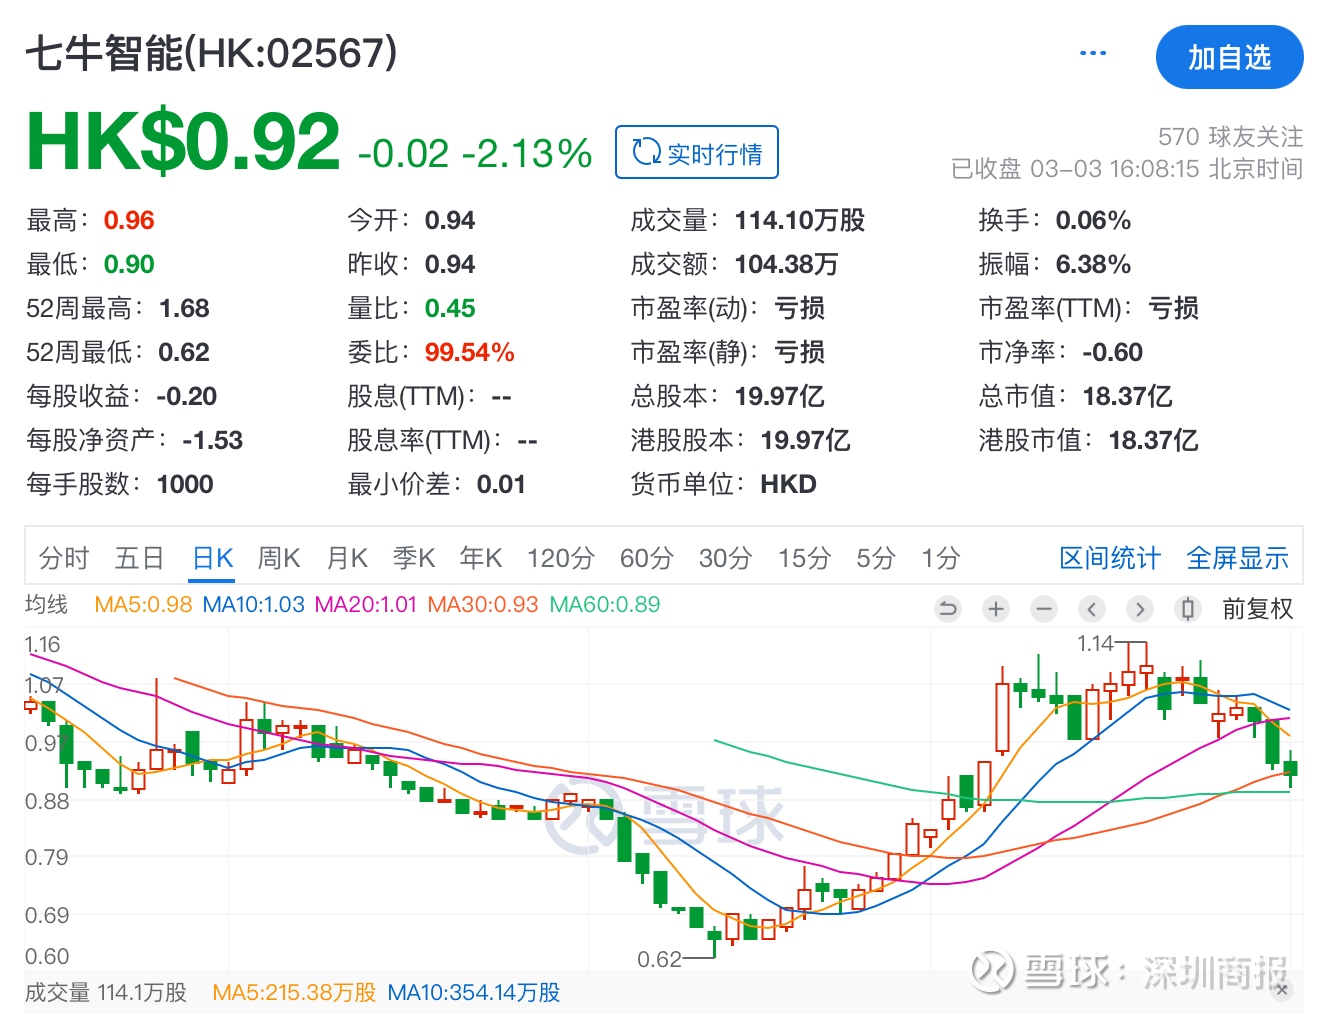Click the 每手股数 value 1000
The height and width of the screenshot is (1013, 1327).
click(185, 484)
